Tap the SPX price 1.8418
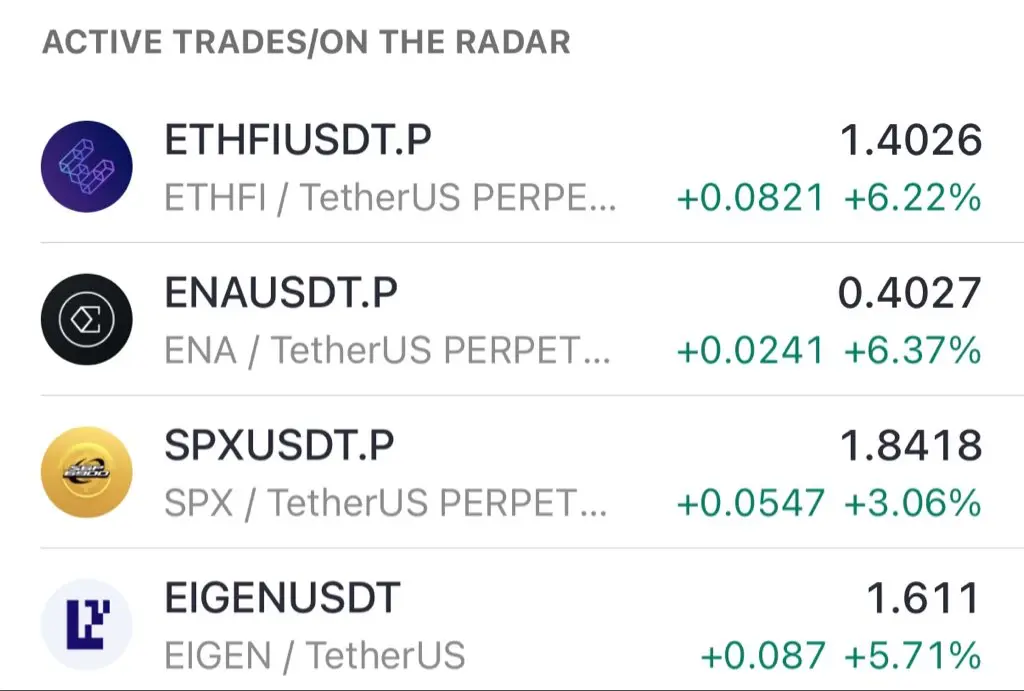Viewport: 1024px width, 691px height. tap(911, 445)
